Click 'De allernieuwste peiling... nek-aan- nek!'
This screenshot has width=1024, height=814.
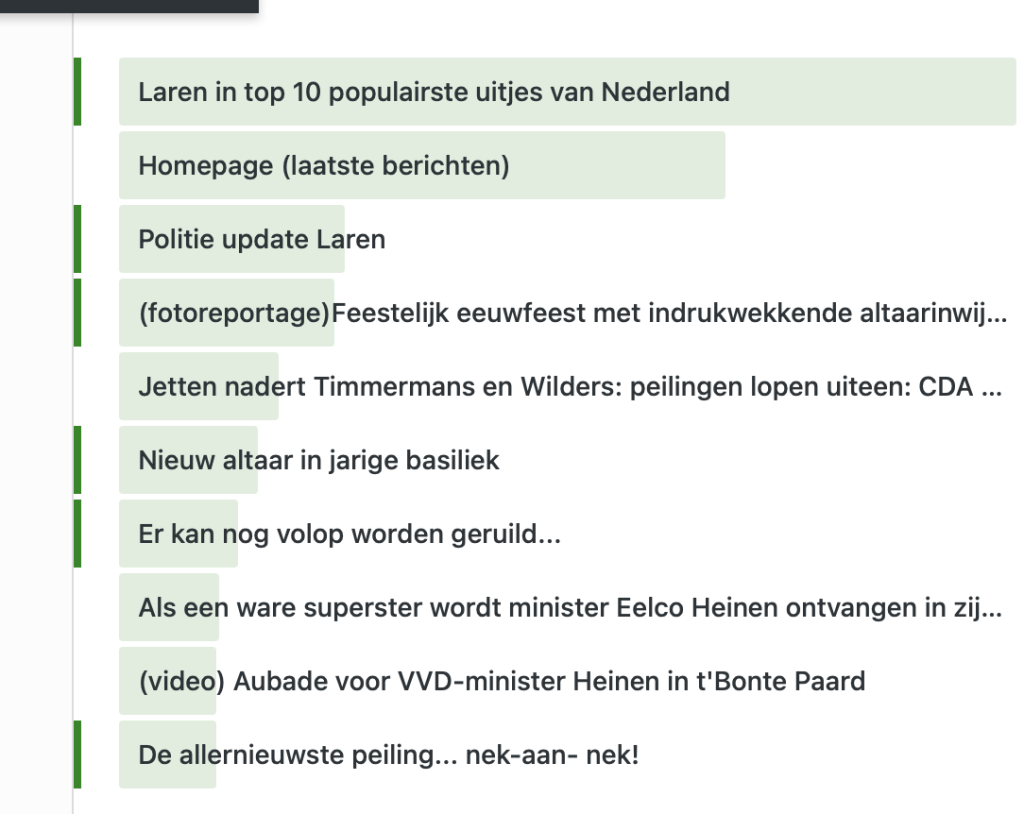(x=388, y=755)
